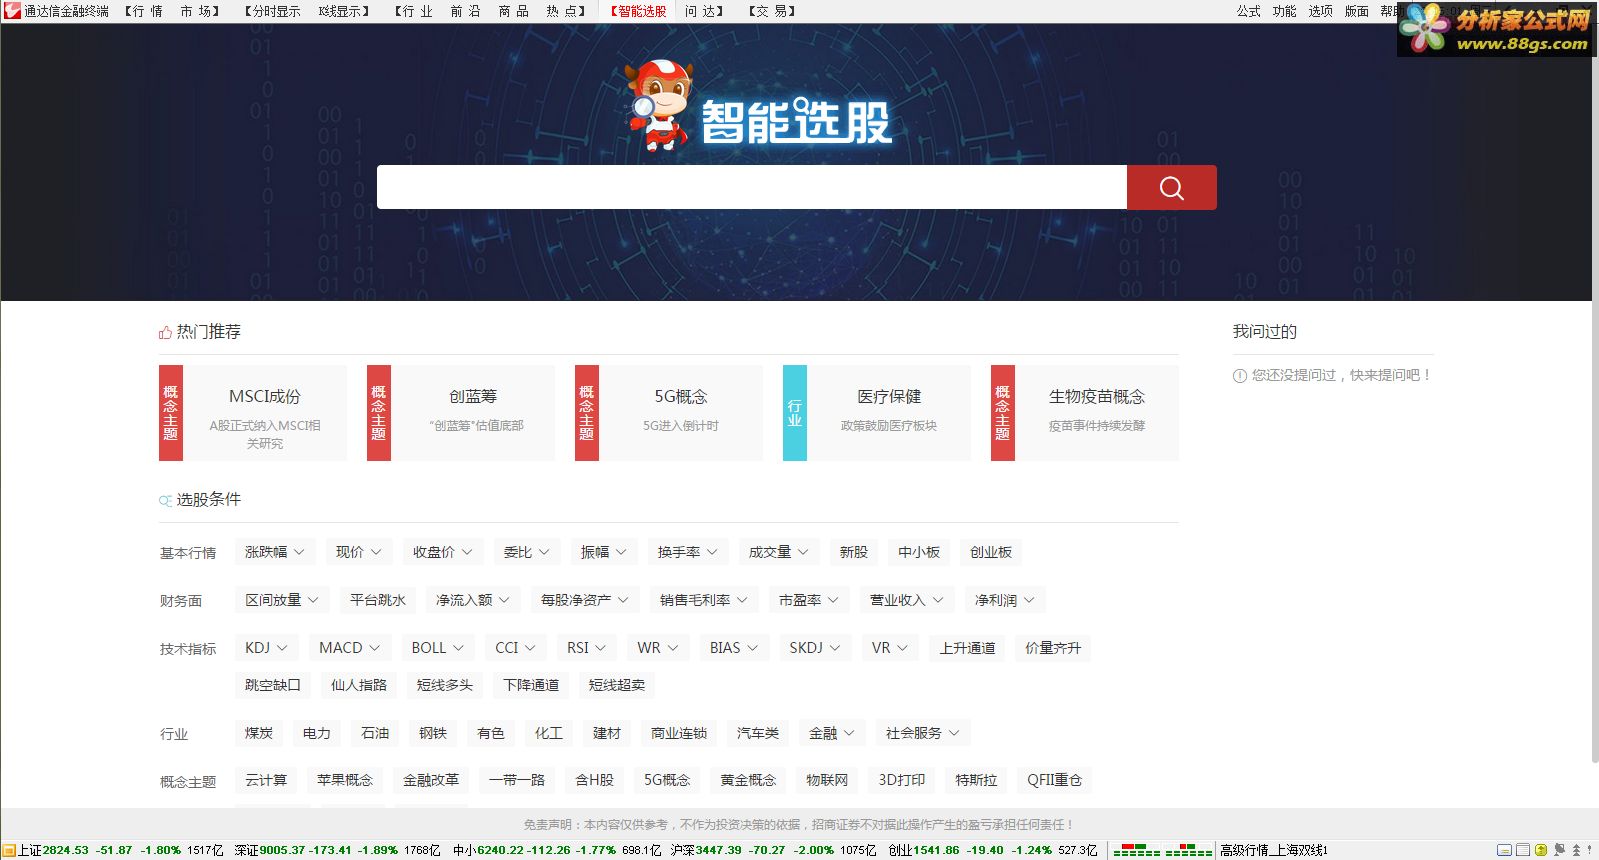Click the satellite dish connection icon

1559,850
